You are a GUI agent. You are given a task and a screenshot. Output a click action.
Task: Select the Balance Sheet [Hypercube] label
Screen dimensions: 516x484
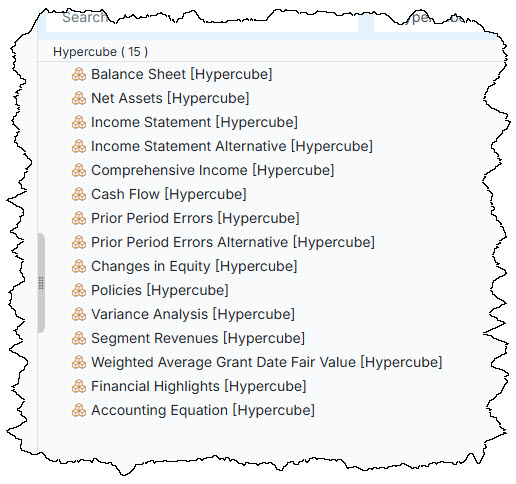coord(182,74)
